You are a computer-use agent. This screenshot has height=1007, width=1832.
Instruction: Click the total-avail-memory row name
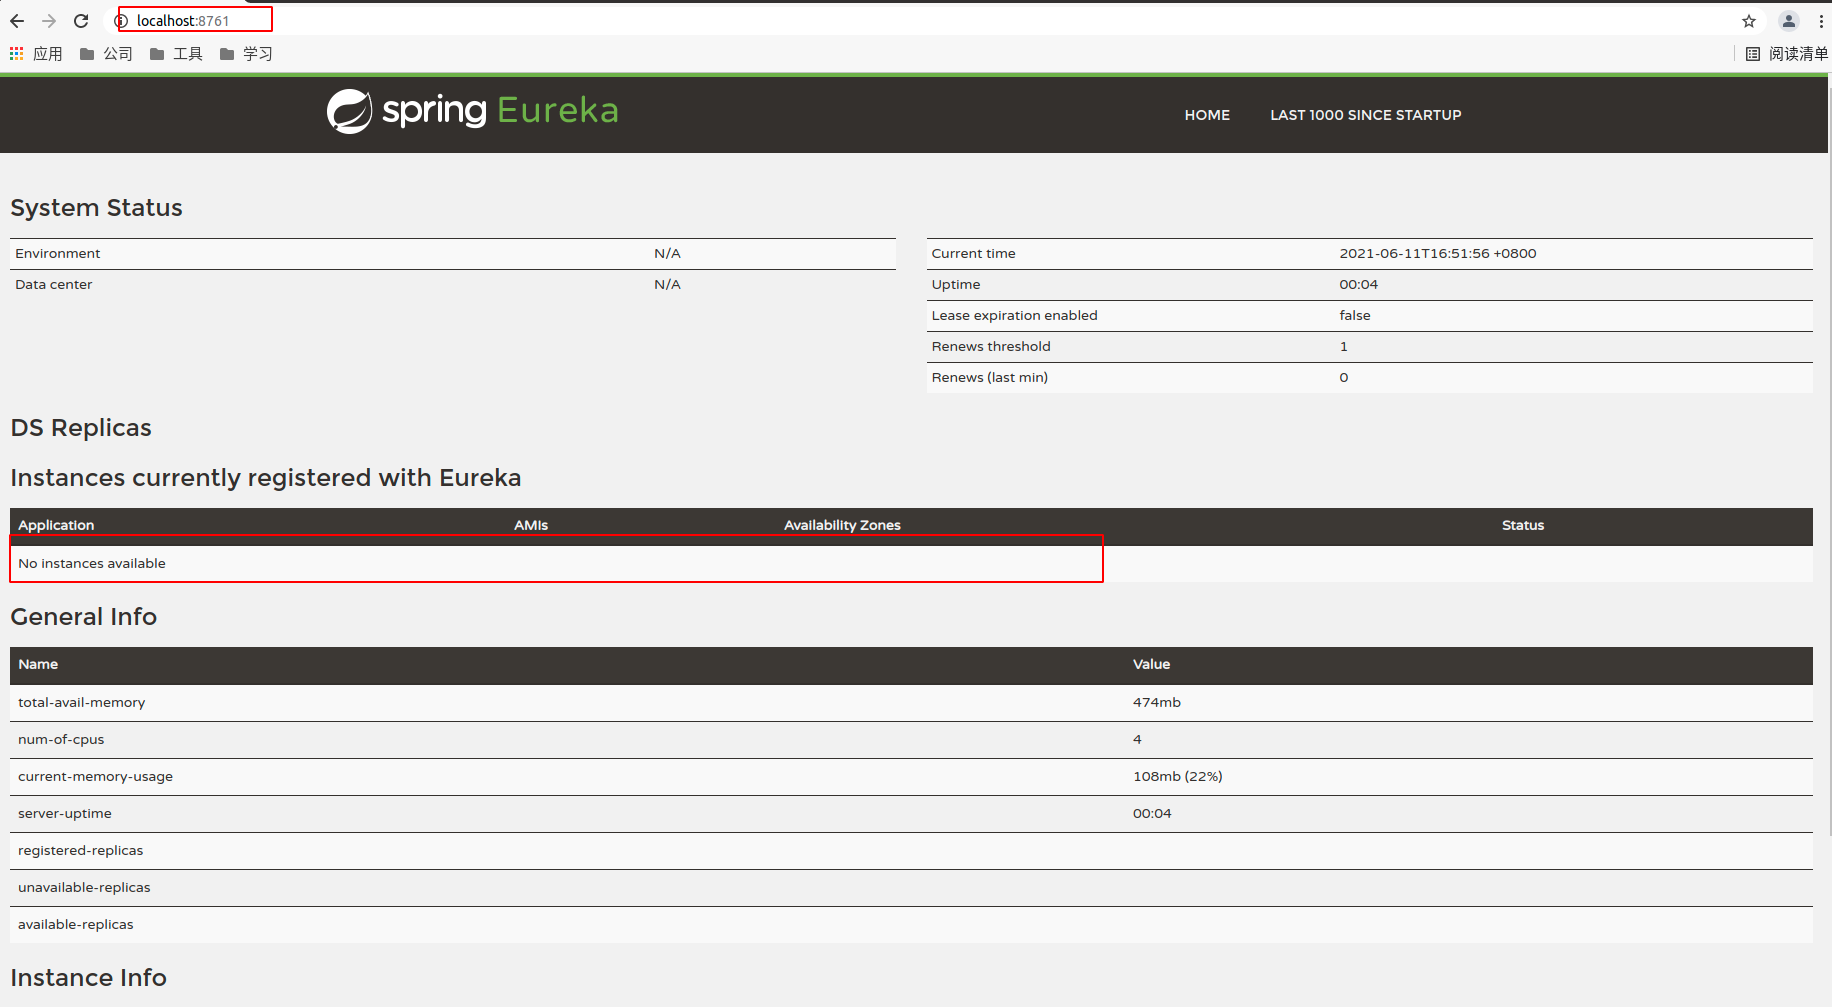82,703
